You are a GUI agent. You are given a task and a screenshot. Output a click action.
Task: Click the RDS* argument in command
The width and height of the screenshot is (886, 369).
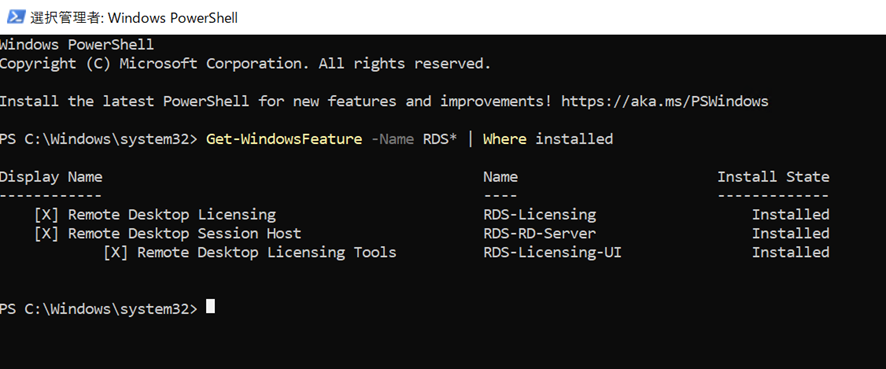[x=440, y=139]
